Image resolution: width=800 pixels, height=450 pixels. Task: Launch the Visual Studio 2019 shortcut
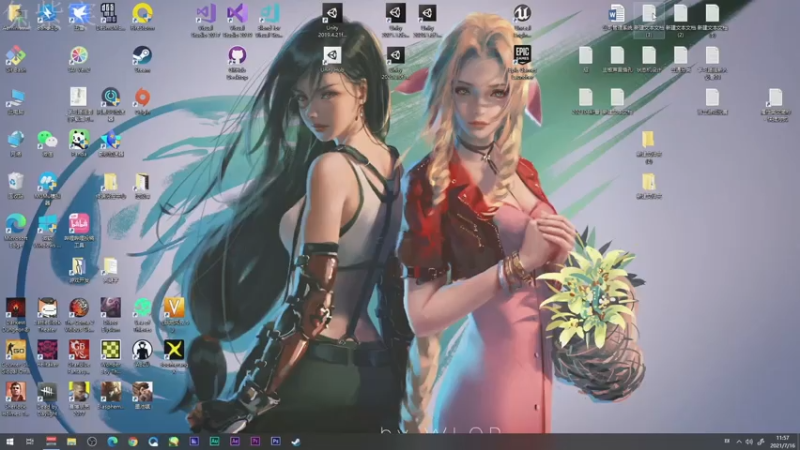point(237,20)
